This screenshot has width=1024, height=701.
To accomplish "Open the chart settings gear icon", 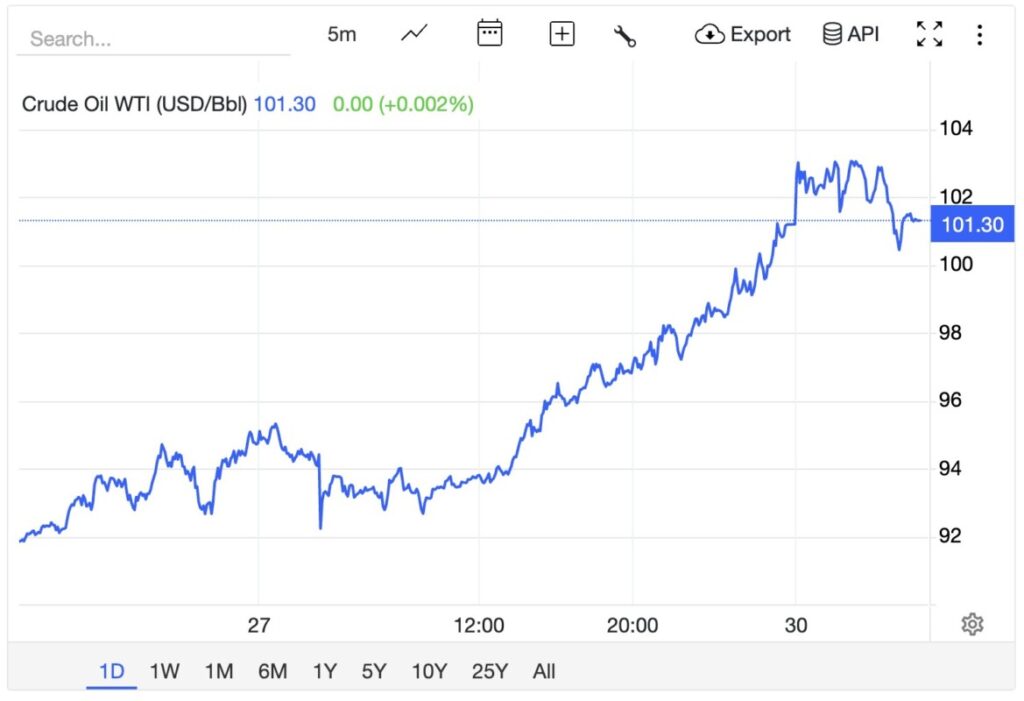I will coord(973,623).
